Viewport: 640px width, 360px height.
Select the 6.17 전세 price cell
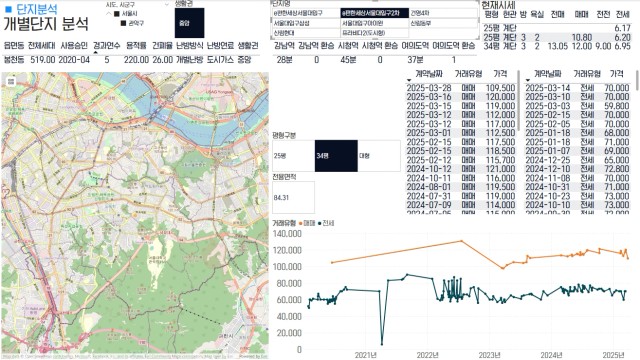tap(622, 28)
